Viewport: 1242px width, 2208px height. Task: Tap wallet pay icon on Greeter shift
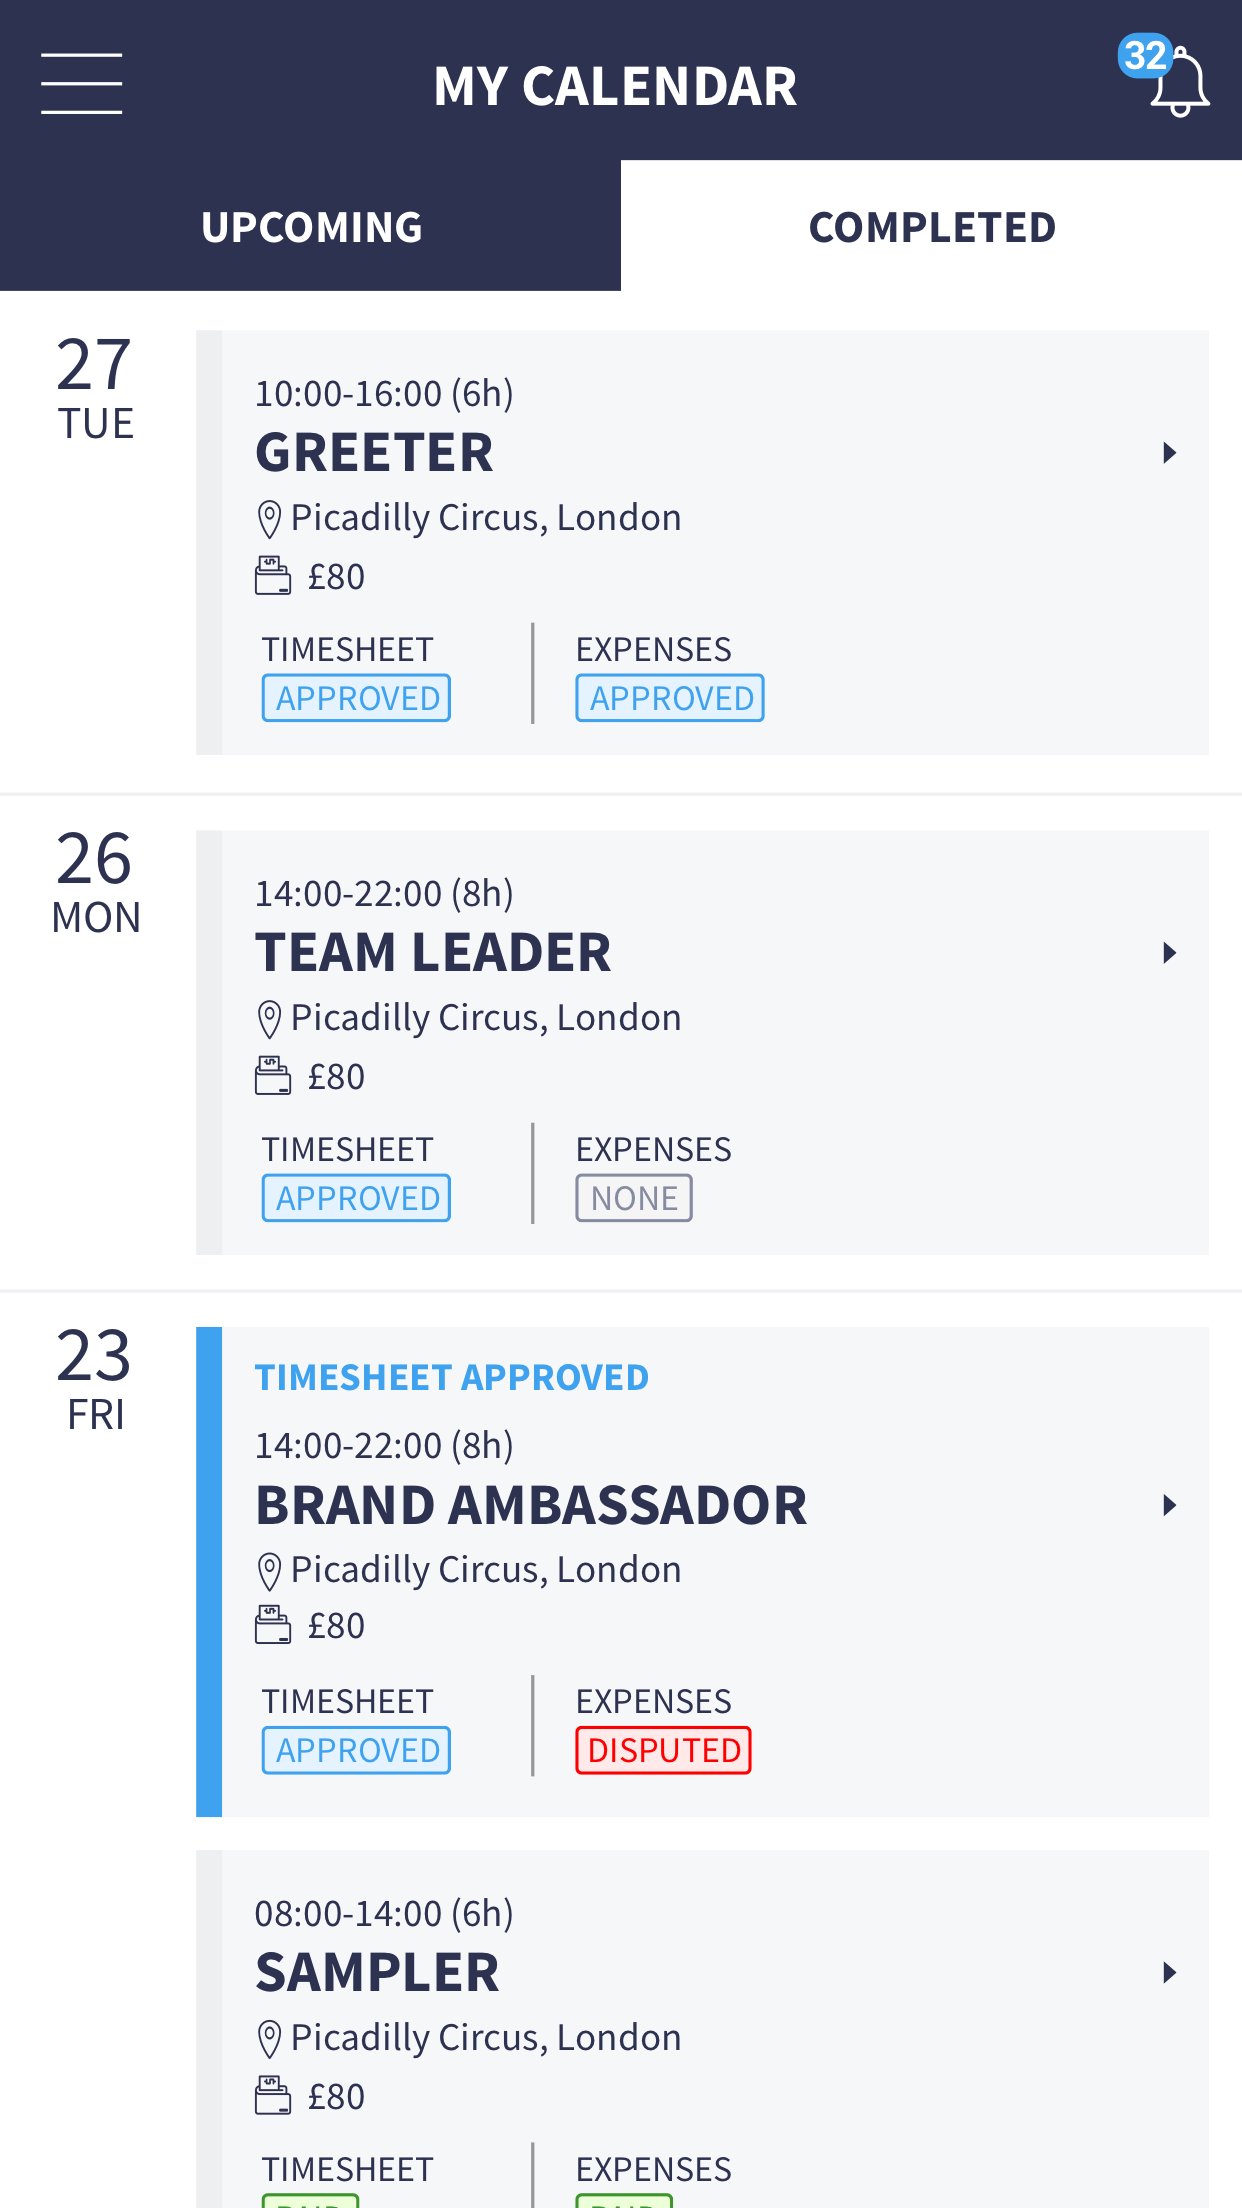[272, 576]
